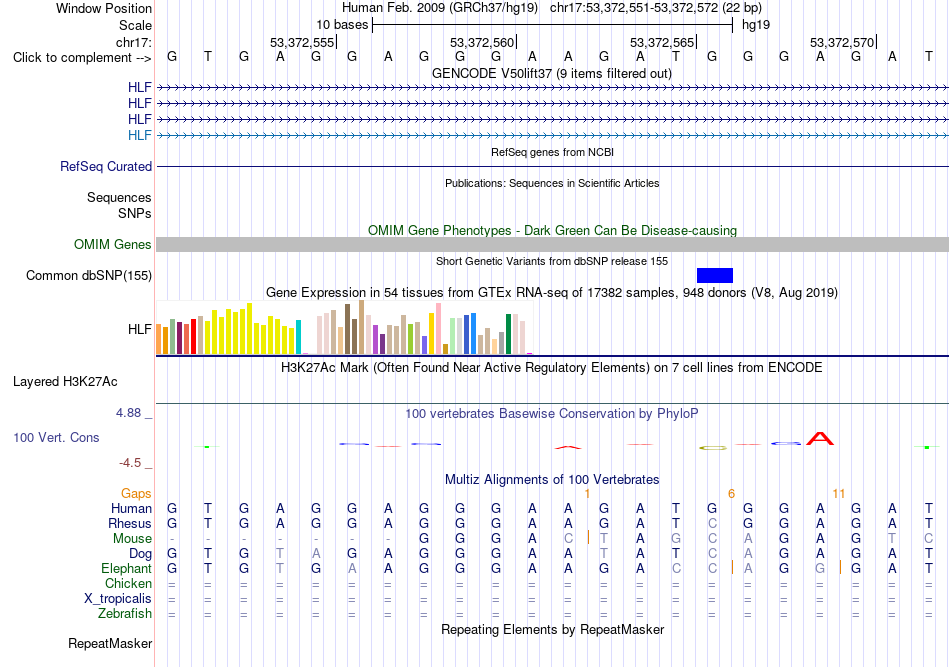Click the "Rhesus" species label

[x=130, y=523]
